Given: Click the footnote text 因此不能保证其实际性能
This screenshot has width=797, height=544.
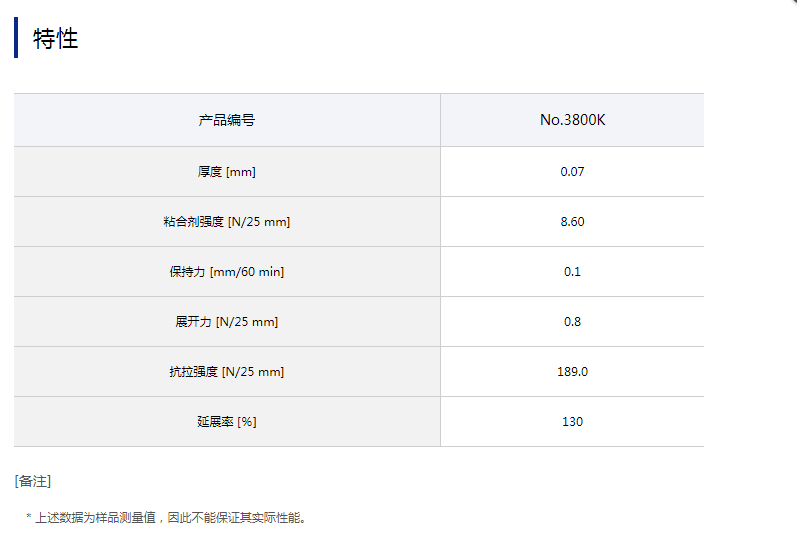Looking at the screenshot, I should (240, 518).
